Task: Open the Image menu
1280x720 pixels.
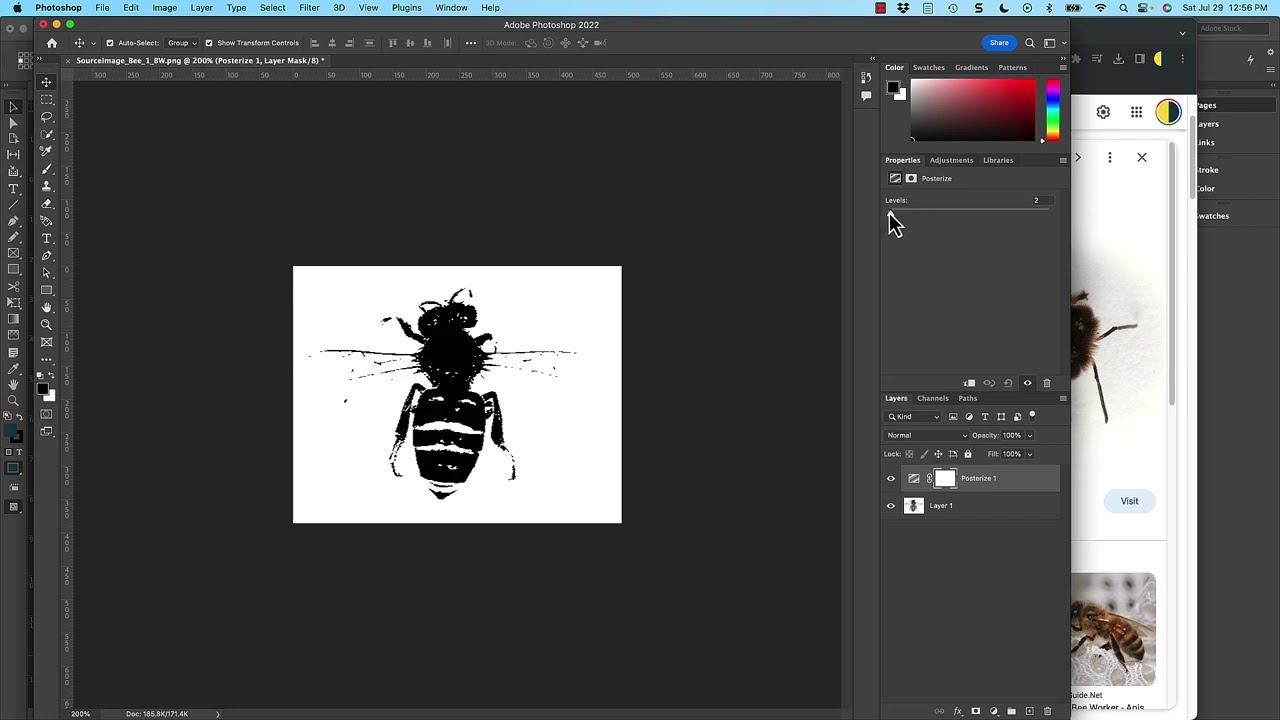Action: [164, 8]
